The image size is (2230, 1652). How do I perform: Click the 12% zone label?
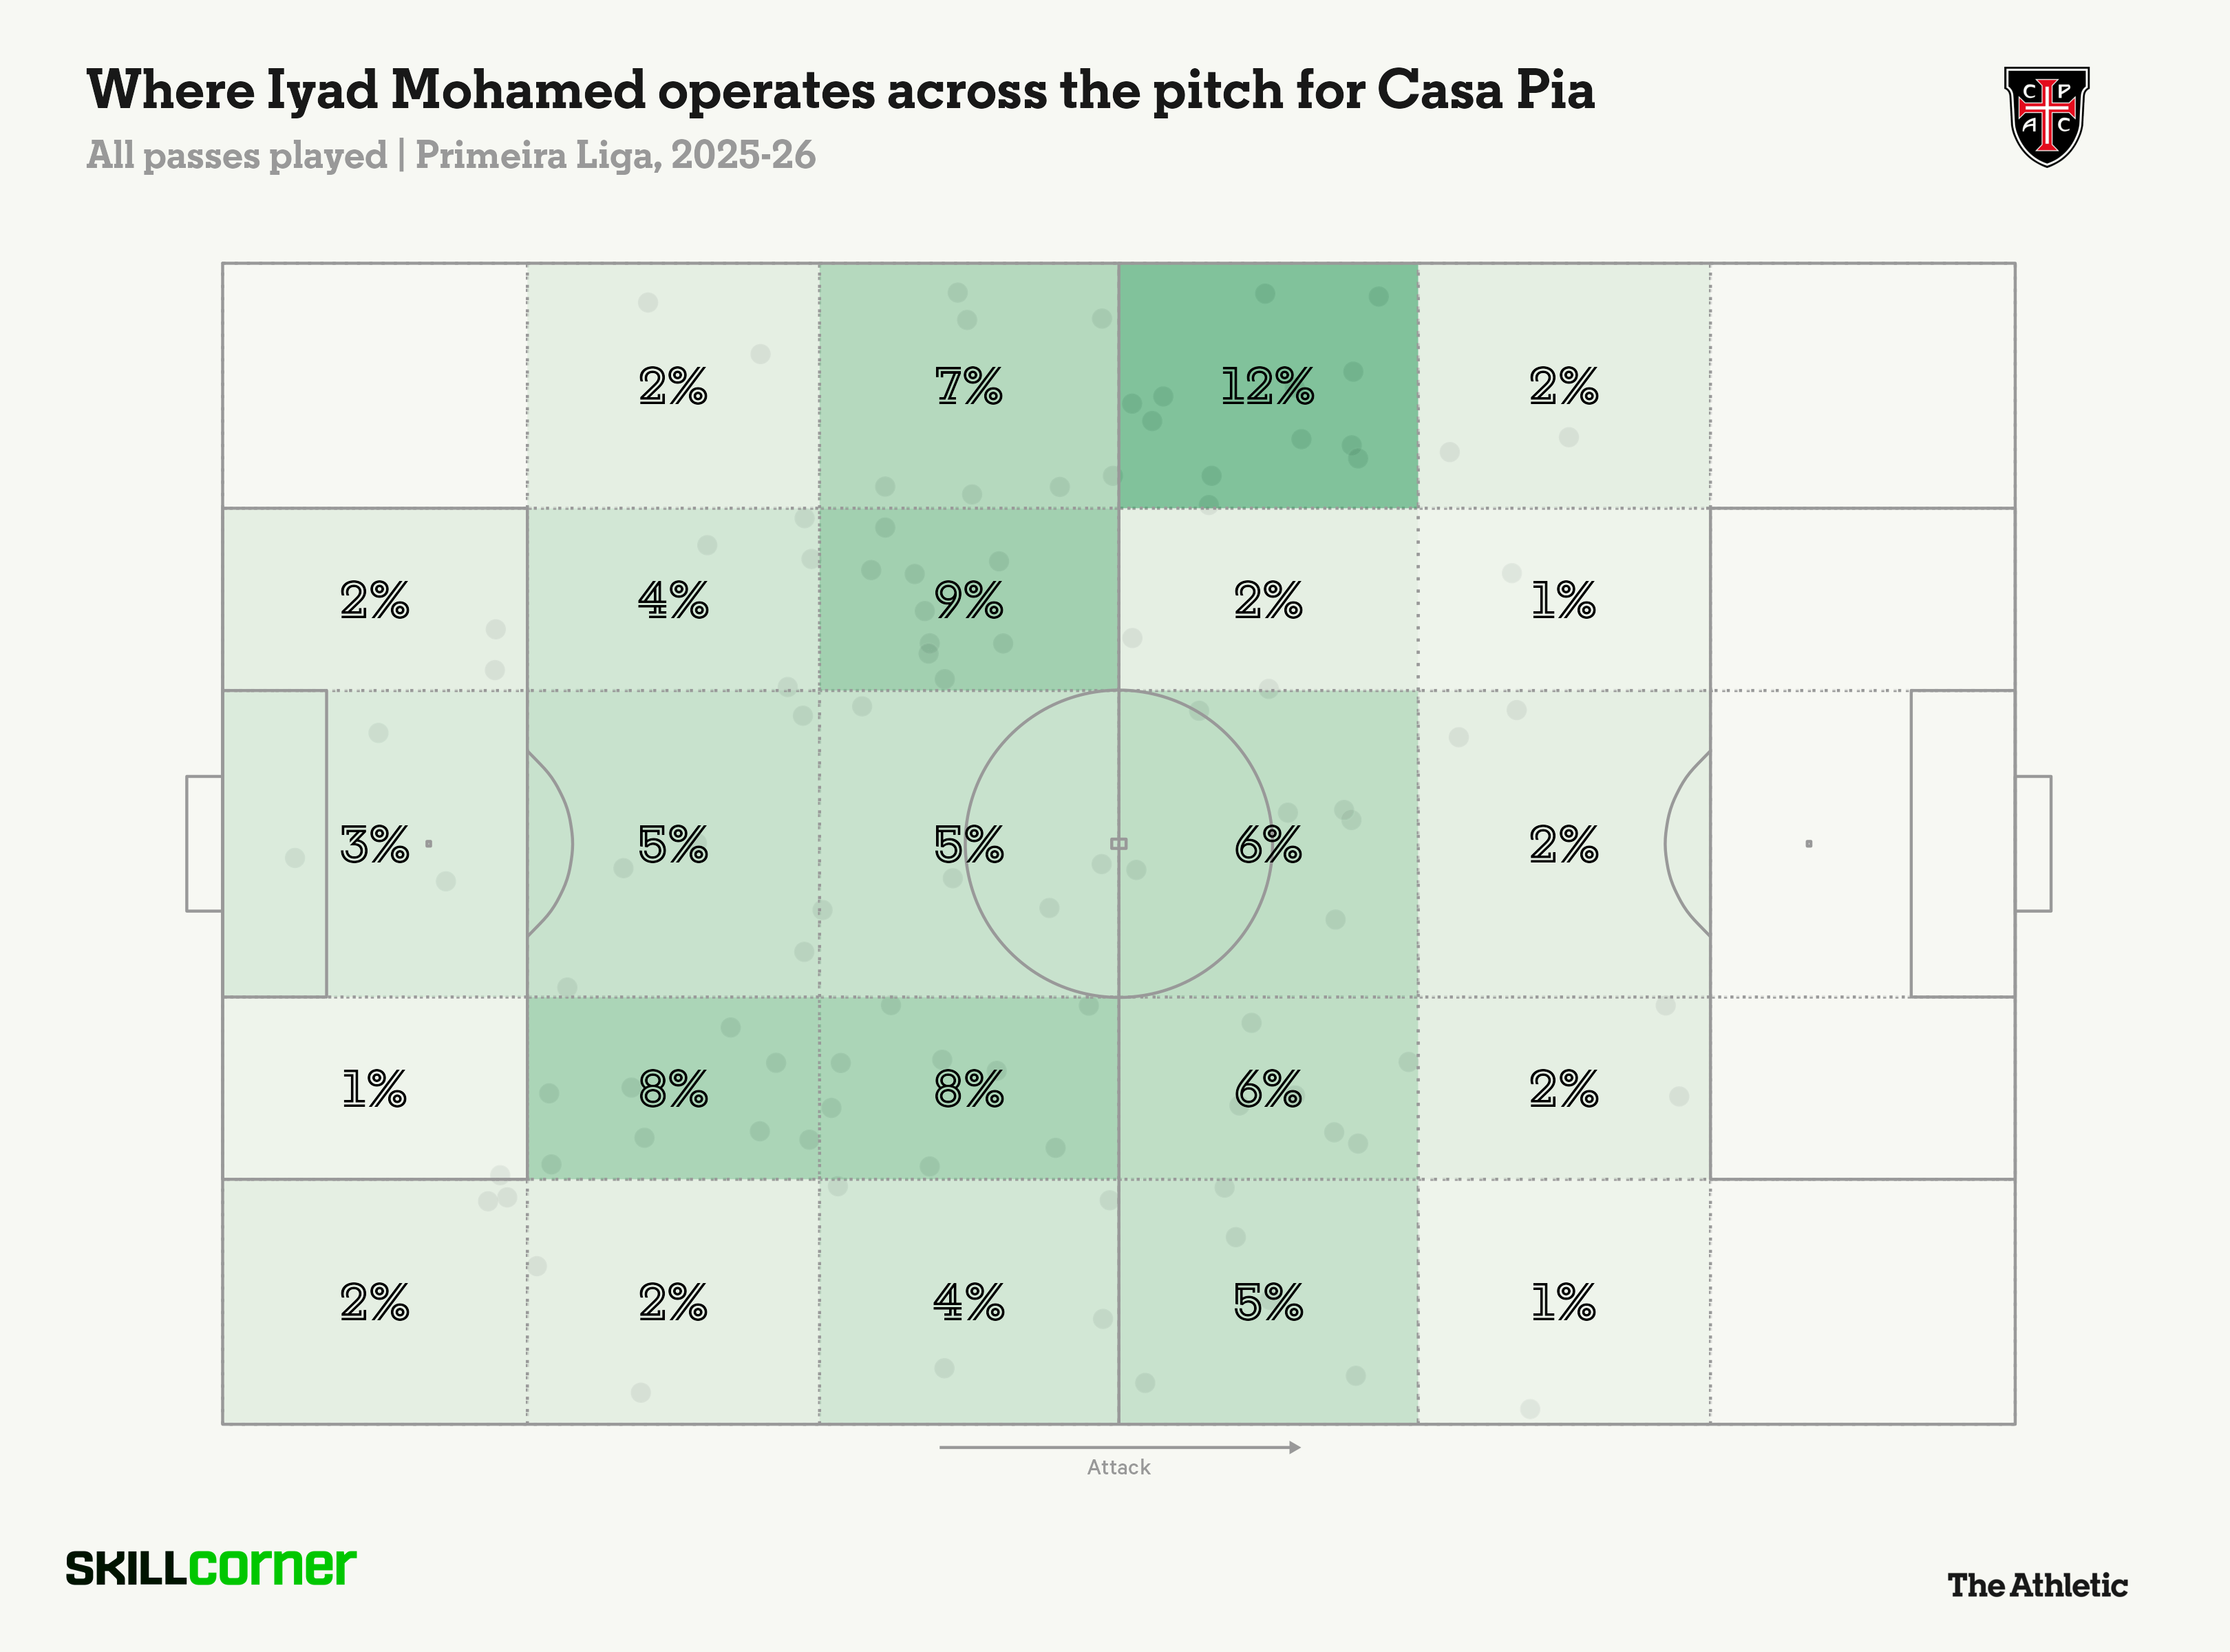pos(1267,386)
